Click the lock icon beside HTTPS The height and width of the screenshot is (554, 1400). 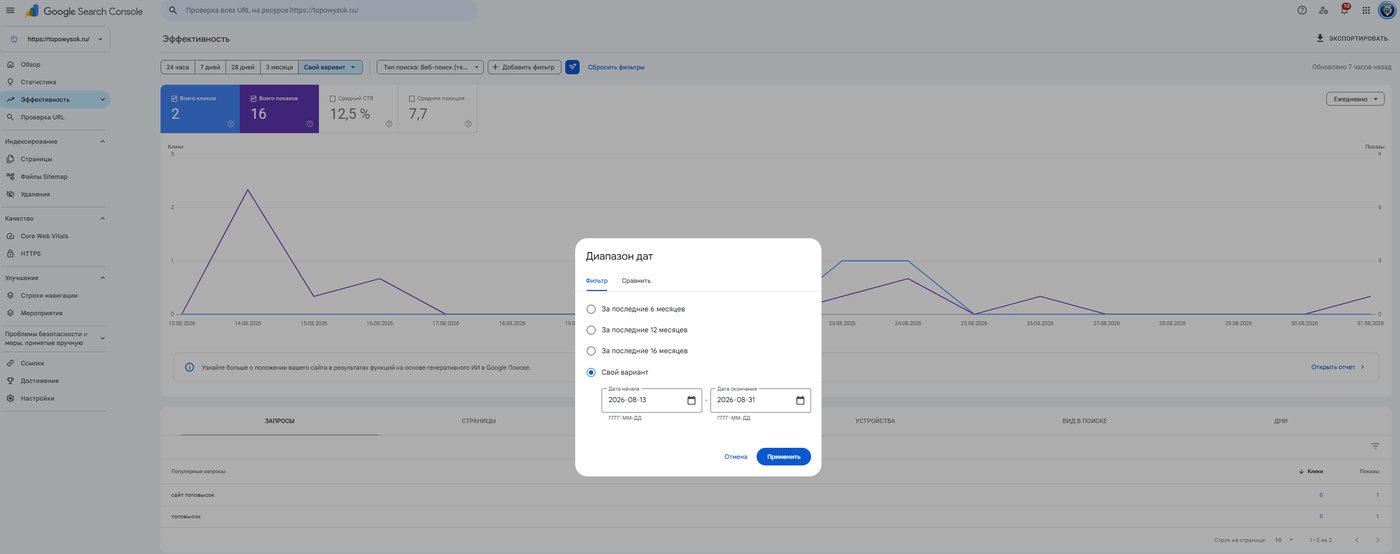[10, 253]
